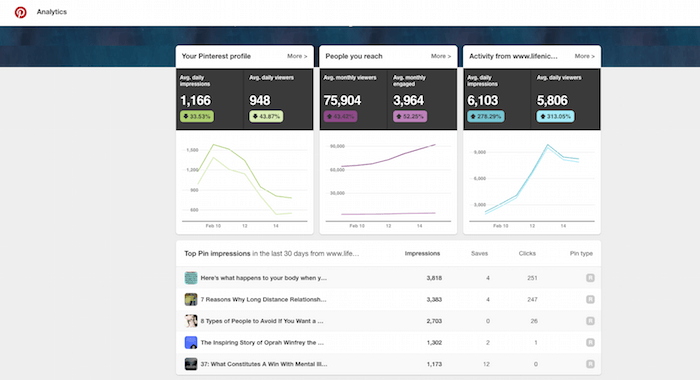Open thumbnail for '7 Reasons Why Long Distance' pin
The width and height of the screenshot is (700, 380).
click(191, 299)
